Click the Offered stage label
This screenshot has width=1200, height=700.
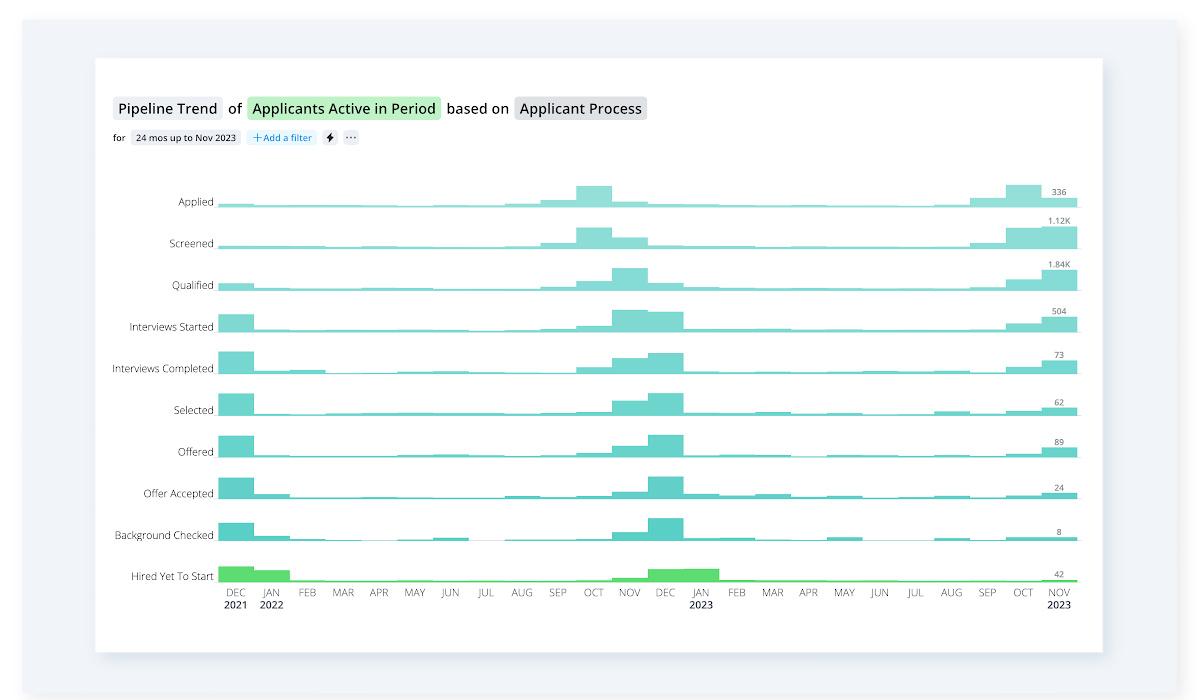196,452
